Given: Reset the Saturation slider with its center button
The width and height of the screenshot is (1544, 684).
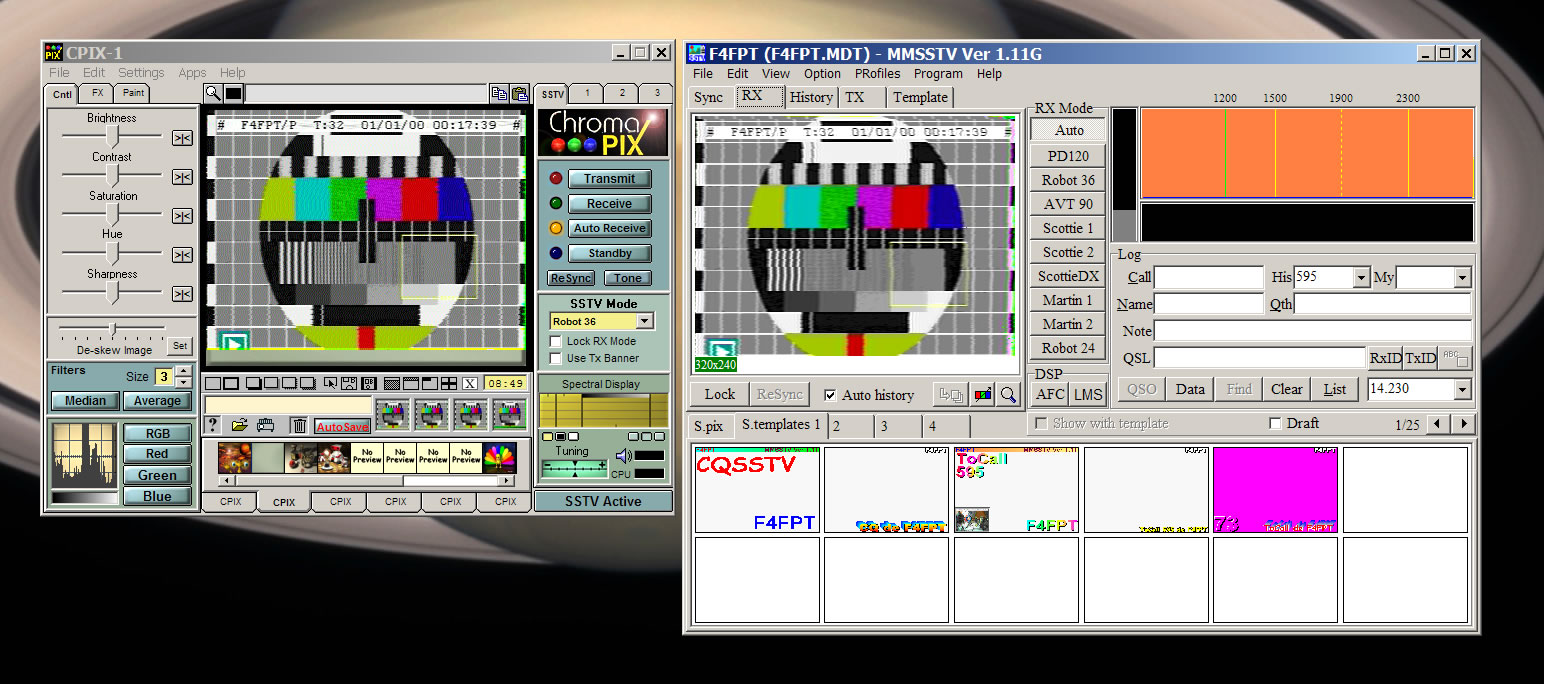Looking at the screenshot, I should tap(182, 216).
